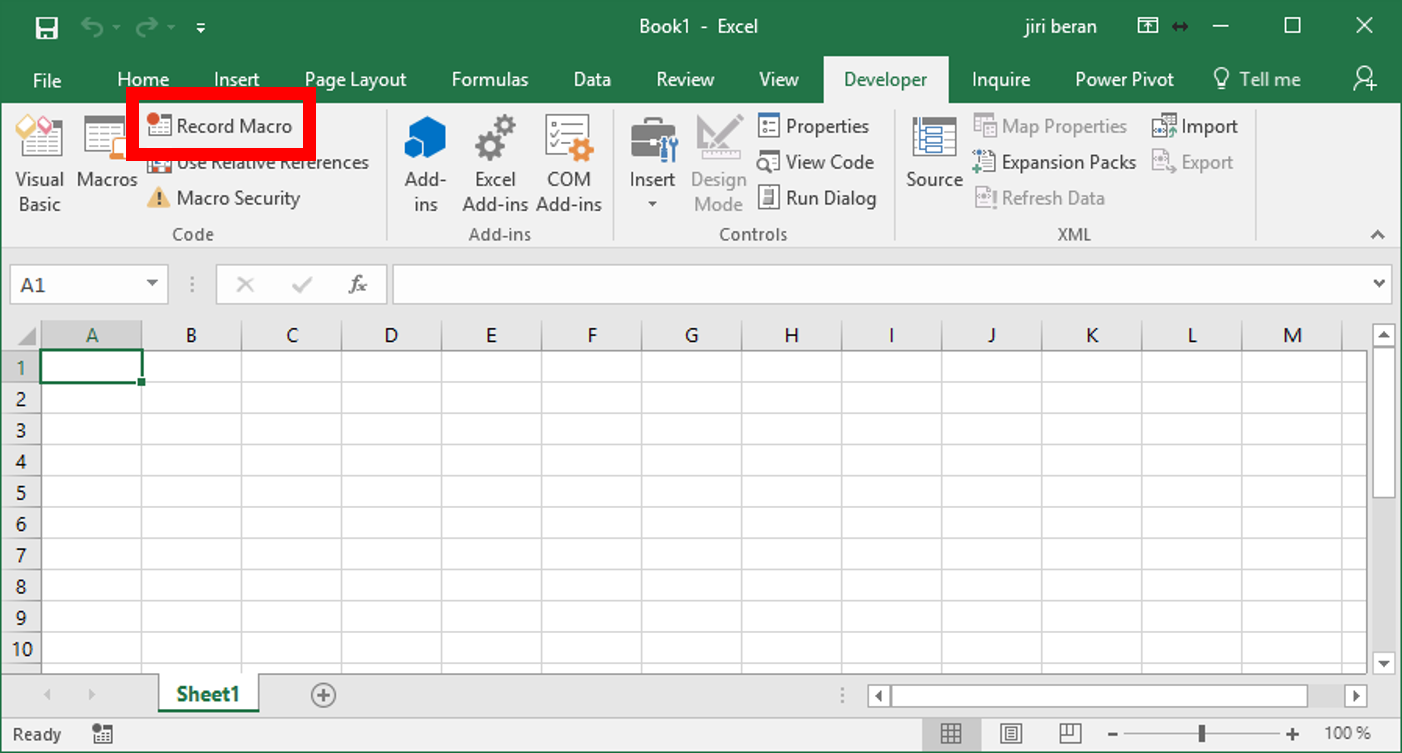This screenshot has width=1402, height=753.
Task: Switch to the Power Pivot tab
Action: point(1124,80)
